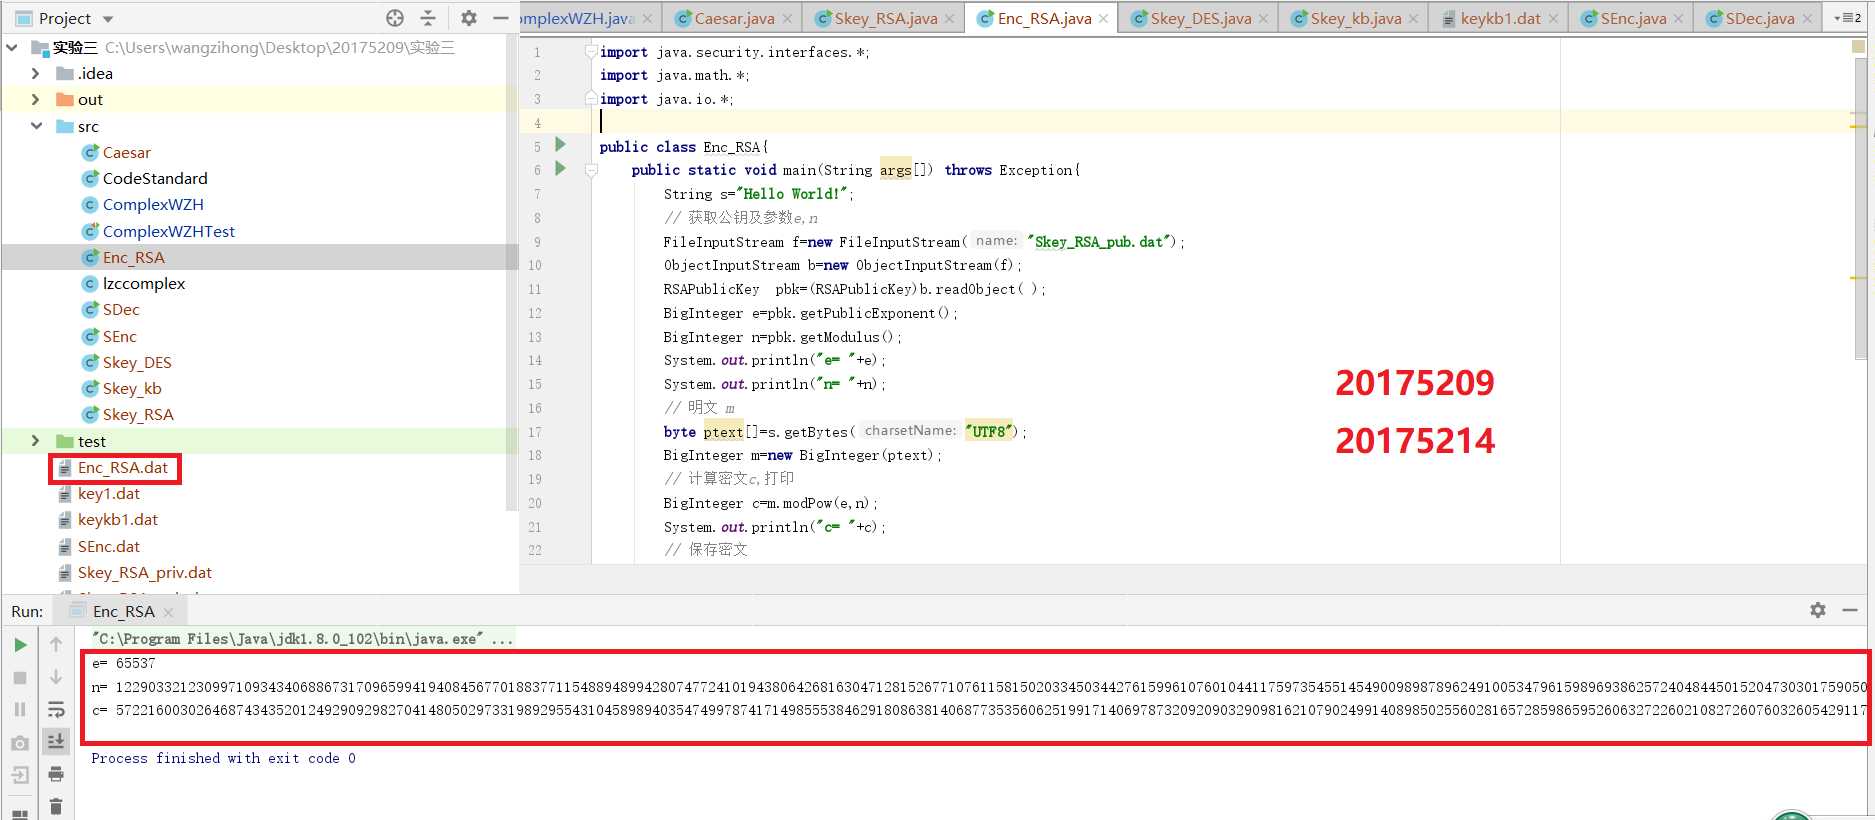Select Skey_RSA class in project tree

[x=138, y=414]
